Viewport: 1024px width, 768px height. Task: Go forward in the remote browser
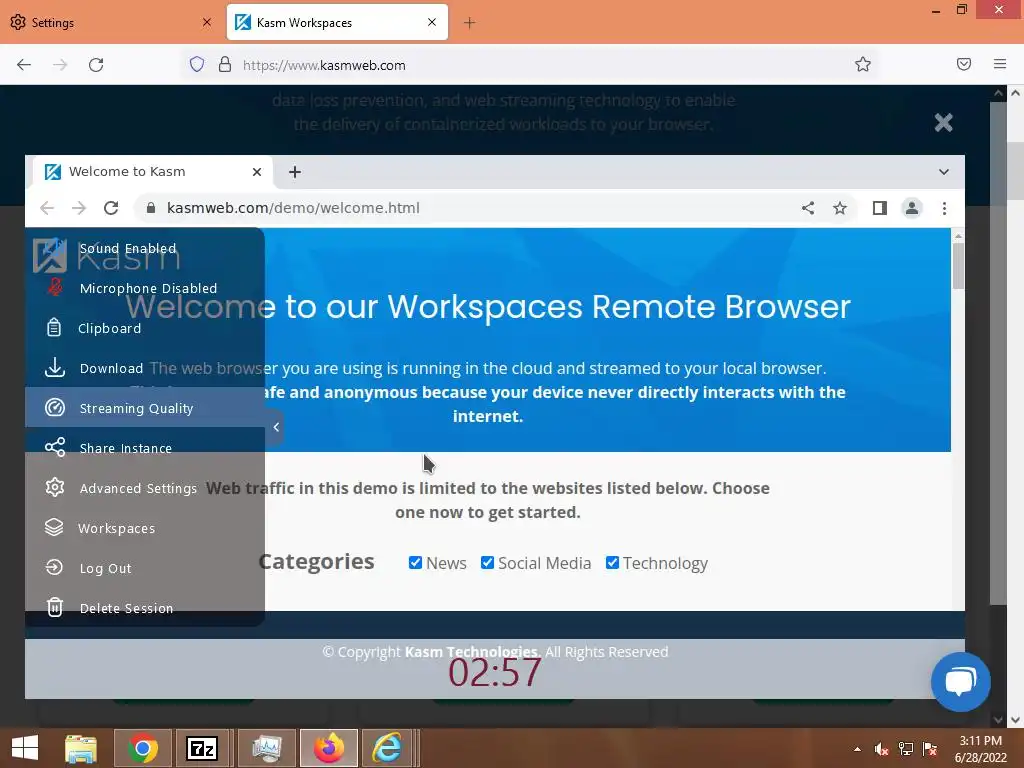point(79,208)
